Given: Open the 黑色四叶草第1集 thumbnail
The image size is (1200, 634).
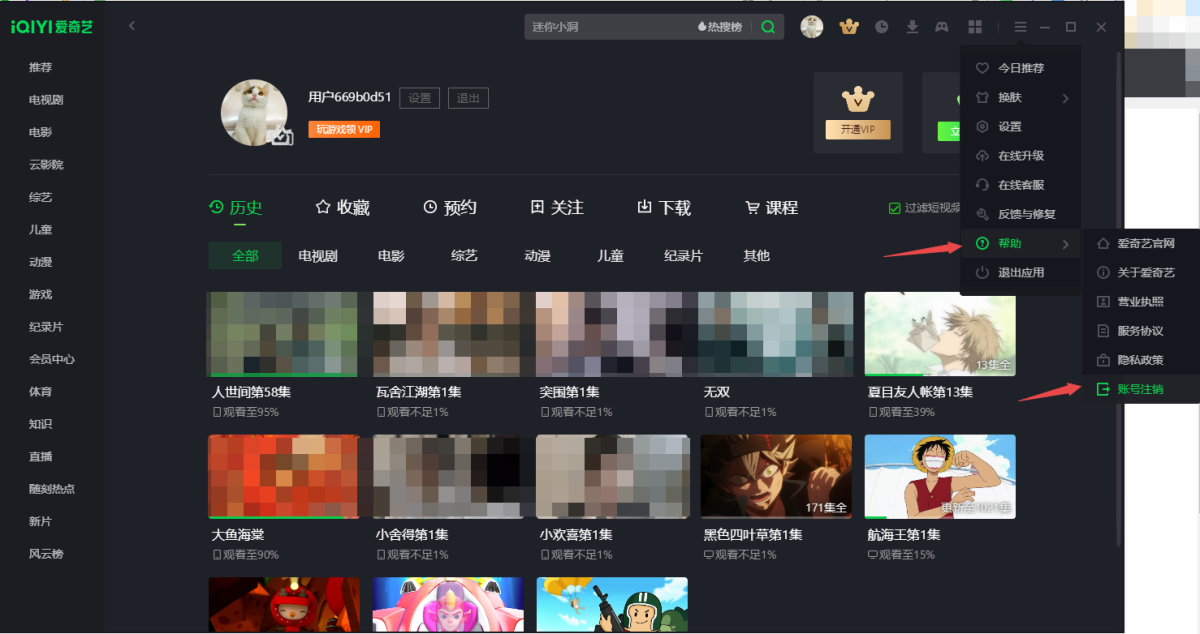Looking at the screenshot, I should [x=777, y=476].
